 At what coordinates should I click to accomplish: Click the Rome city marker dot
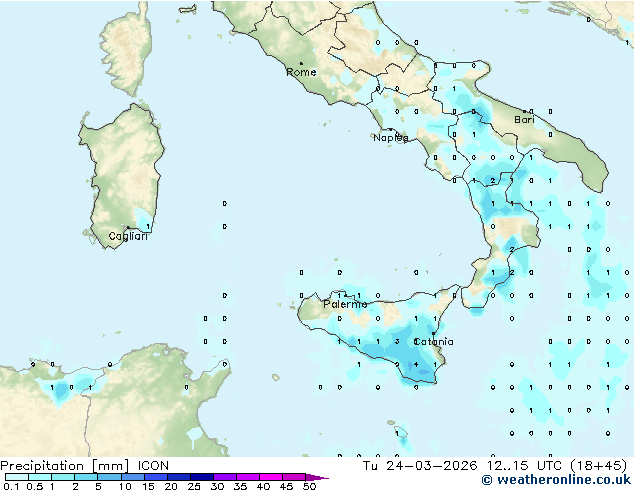click(301, 63)
